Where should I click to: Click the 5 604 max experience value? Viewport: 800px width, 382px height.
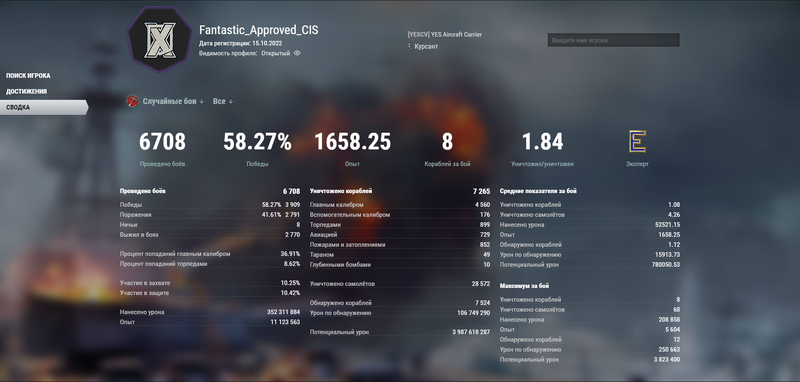pyautogui.click(x=672, y=329)
